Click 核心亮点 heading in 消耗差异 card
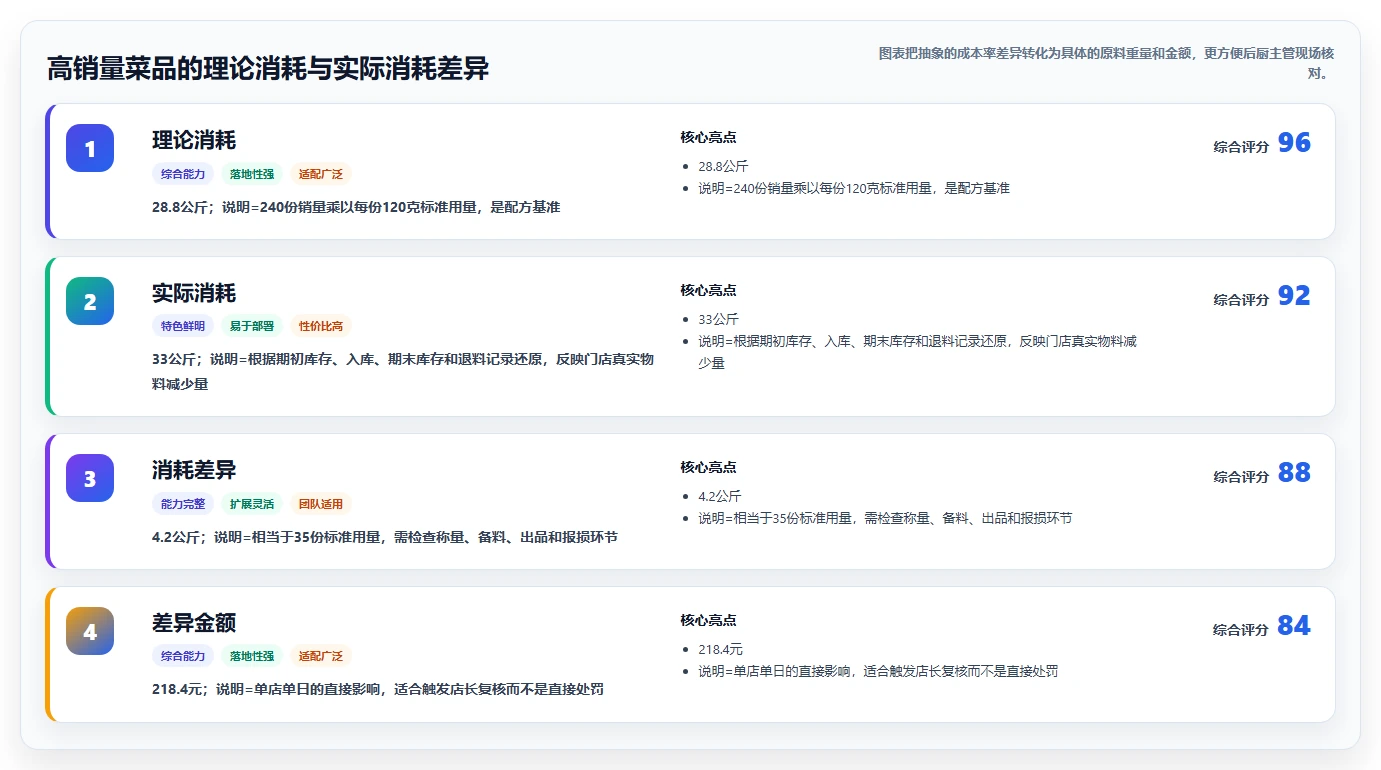Screen dimensions: 1381x770 pyautogui.click(x=708, y=468)
